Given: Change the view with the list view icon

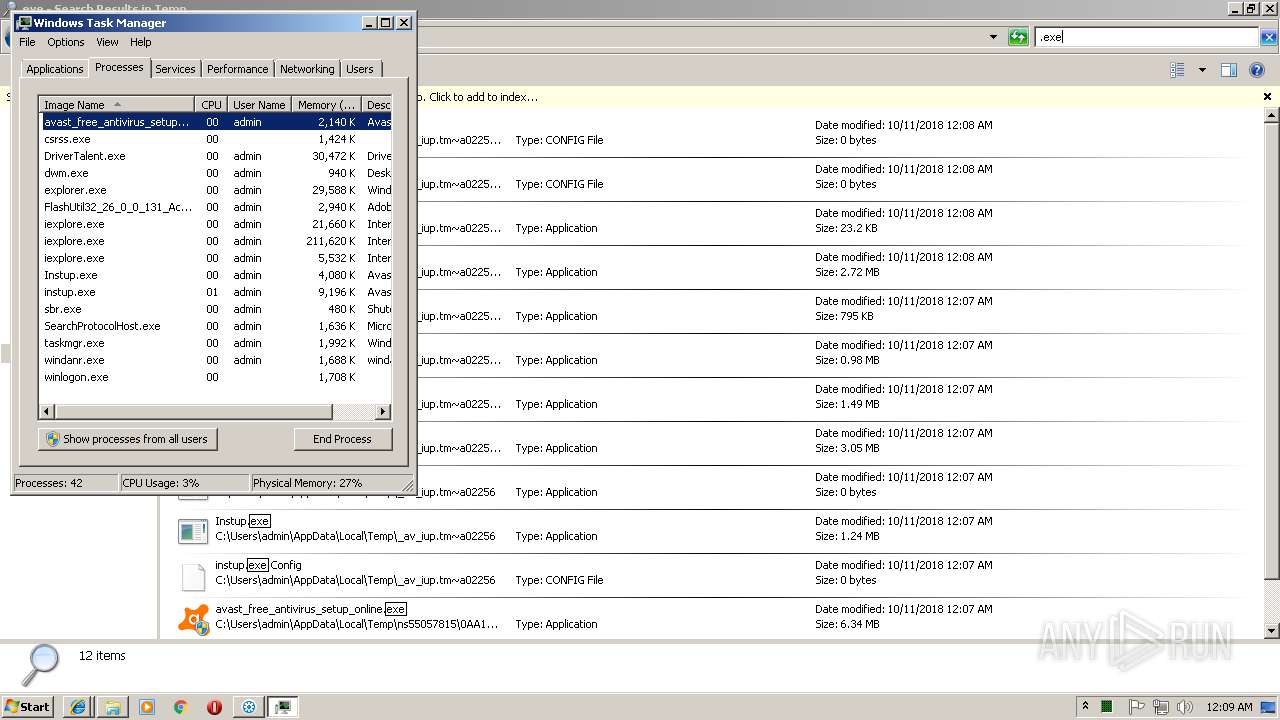Looking at the screenshot, I should point(1177,70).
